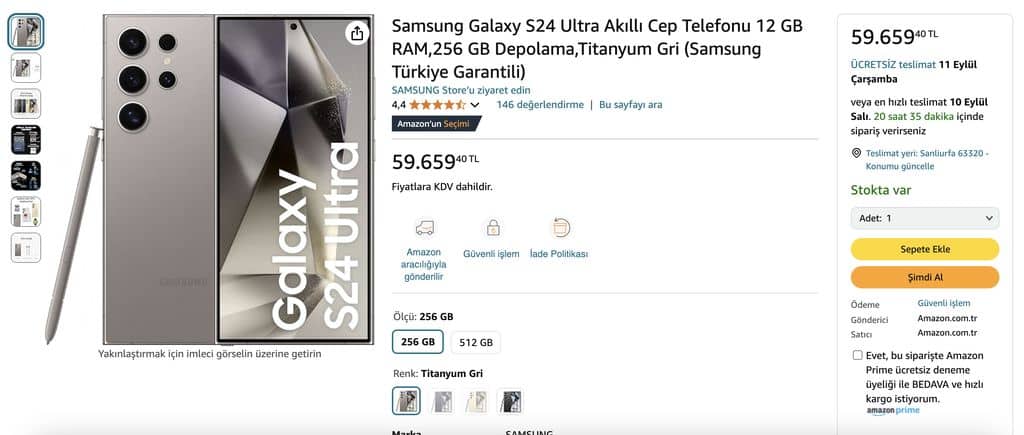The image size is (1024, 435).
Task: Click the İade Politikası return icon
Action: coord(560,228)
